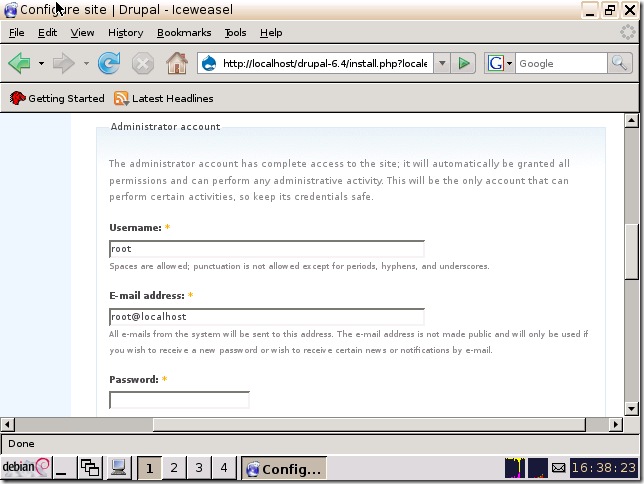The width and height of the screenshot is (644, 484).
Task: Click the CPU monitor applet
Action: click(515, 468)
